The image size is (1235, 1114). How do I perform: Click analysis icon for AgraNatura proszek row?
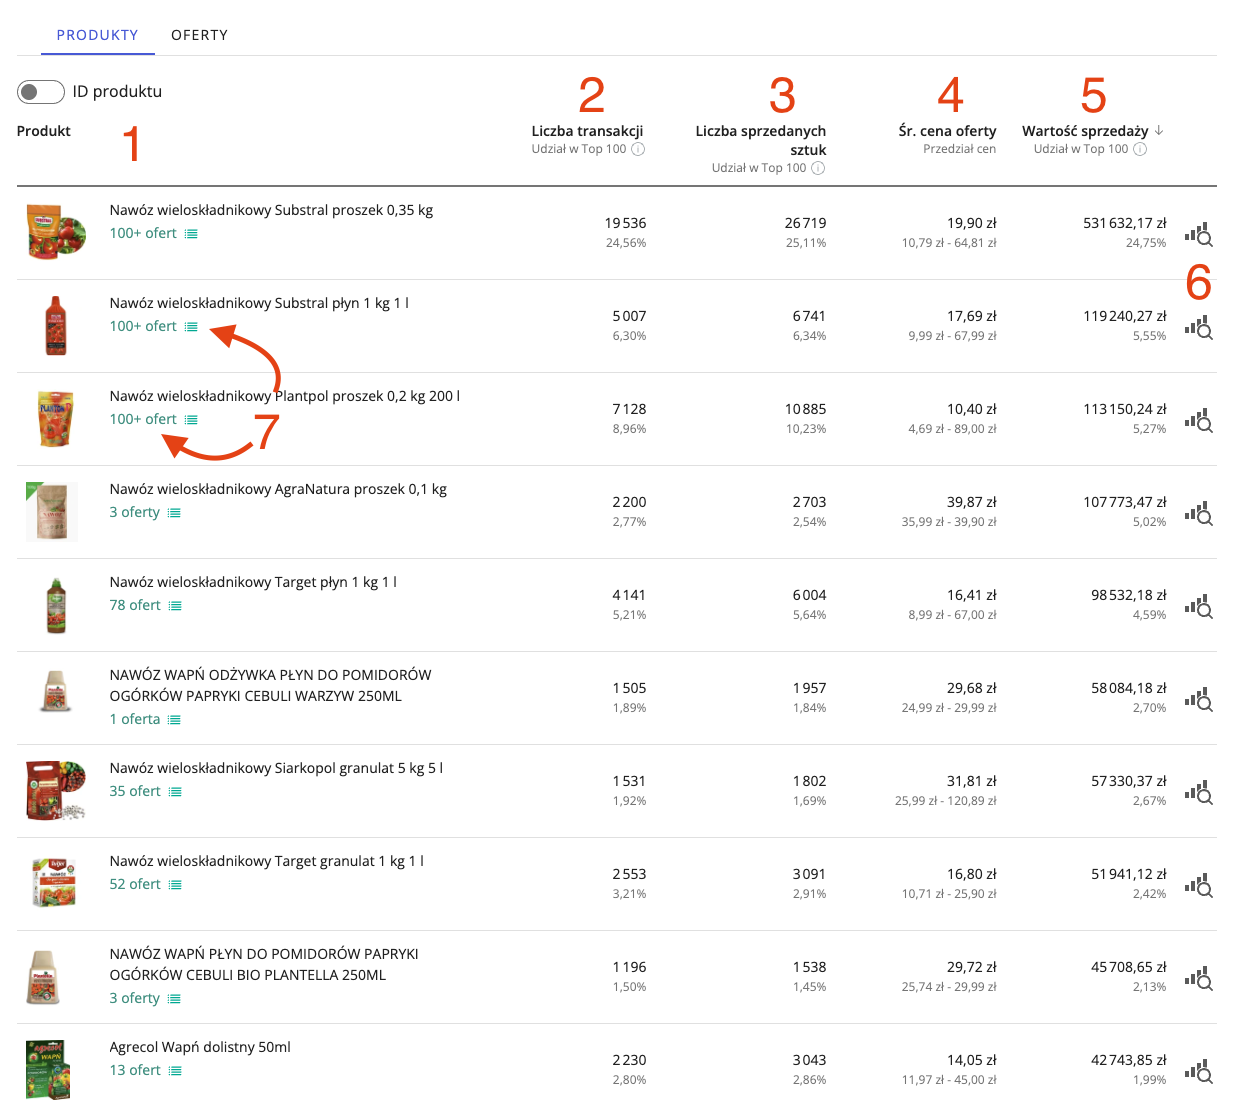click(1198, 514)
